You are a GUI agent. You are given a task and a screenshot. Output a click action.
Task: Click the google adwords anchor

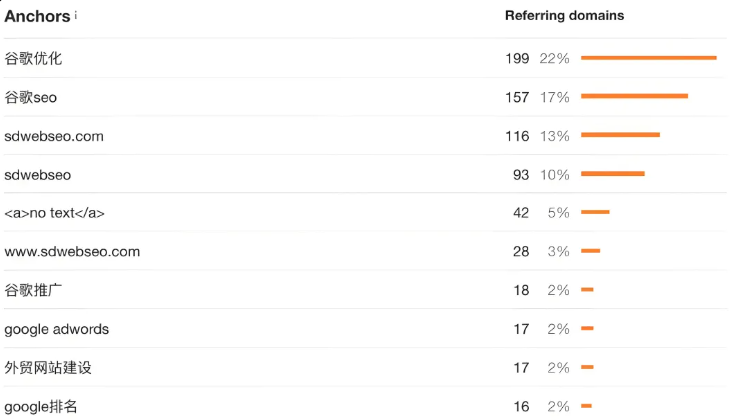(57, 329)
